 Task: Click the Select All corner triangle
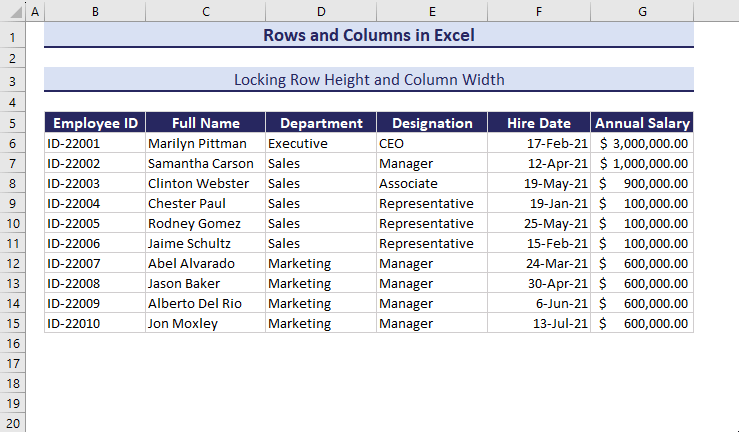point(12,12)
